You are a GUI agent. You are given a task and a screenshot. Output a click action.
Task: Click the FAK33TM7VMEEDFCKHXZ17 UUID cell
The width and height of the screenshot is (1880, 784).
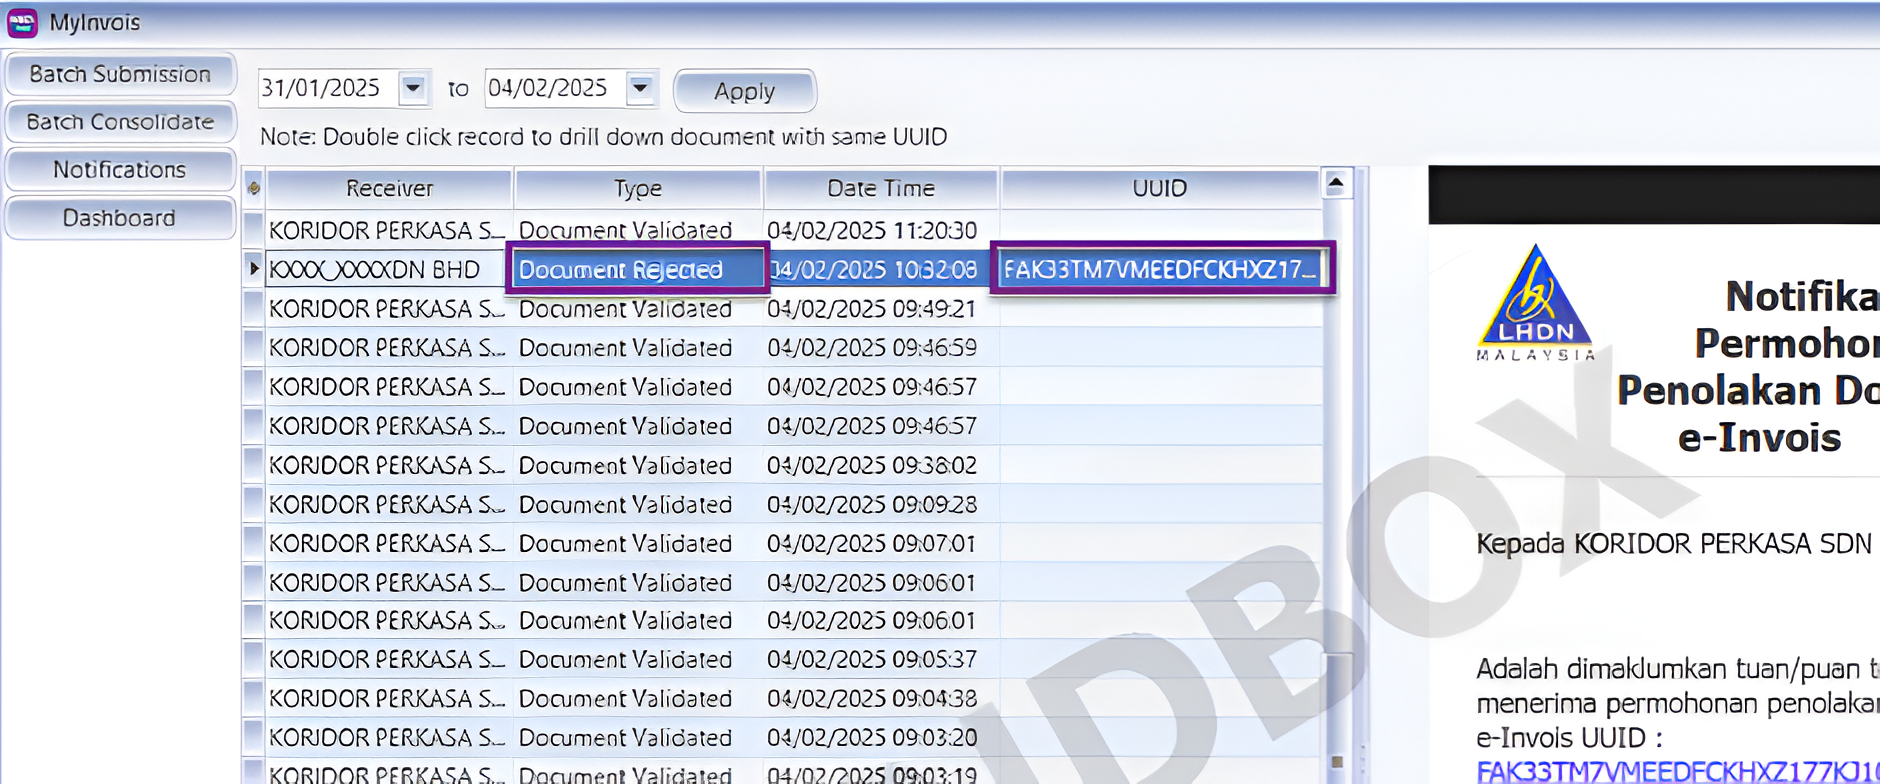[x=1161, y=269]
